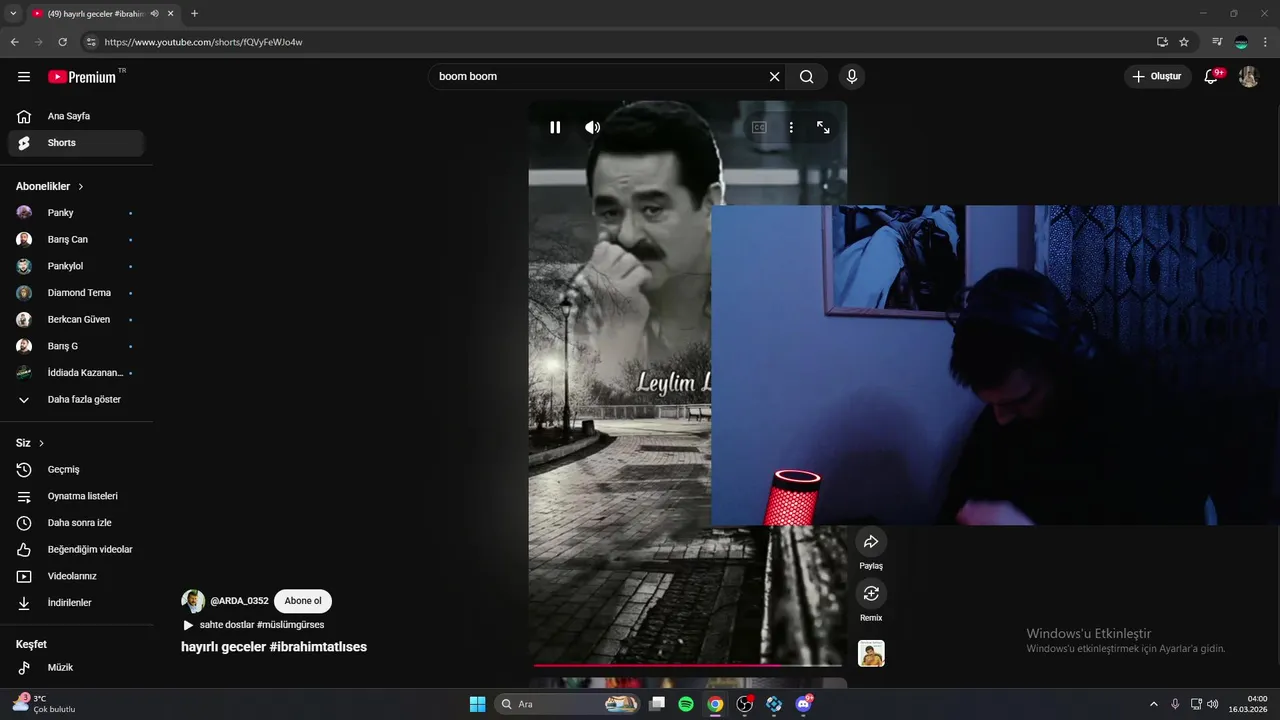Open the sound thumbnail for this Short
The image size is (1280, 720).
click(x=871, y=653)
